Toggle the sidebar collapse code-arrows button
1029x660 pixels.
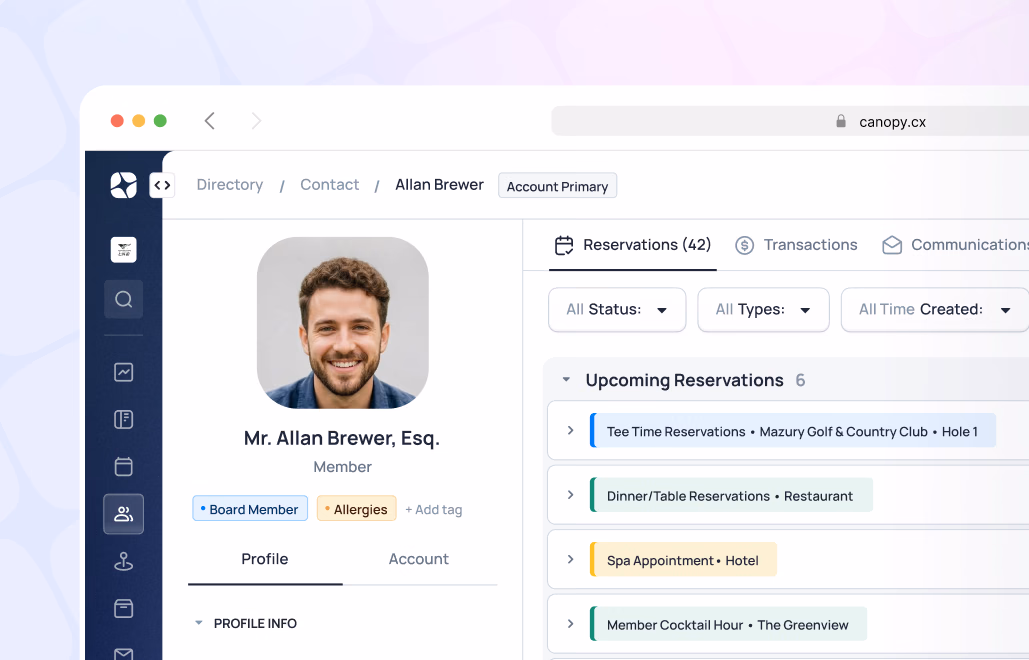[x=162, y=185]
